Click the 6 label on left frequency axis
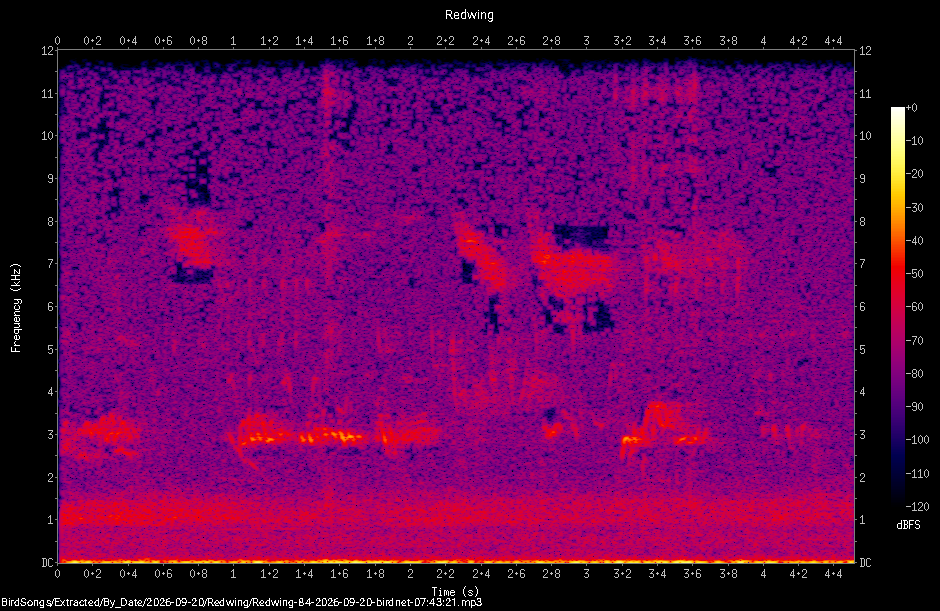The height and width of the screenshot is (611, 940). click(50, 306)
